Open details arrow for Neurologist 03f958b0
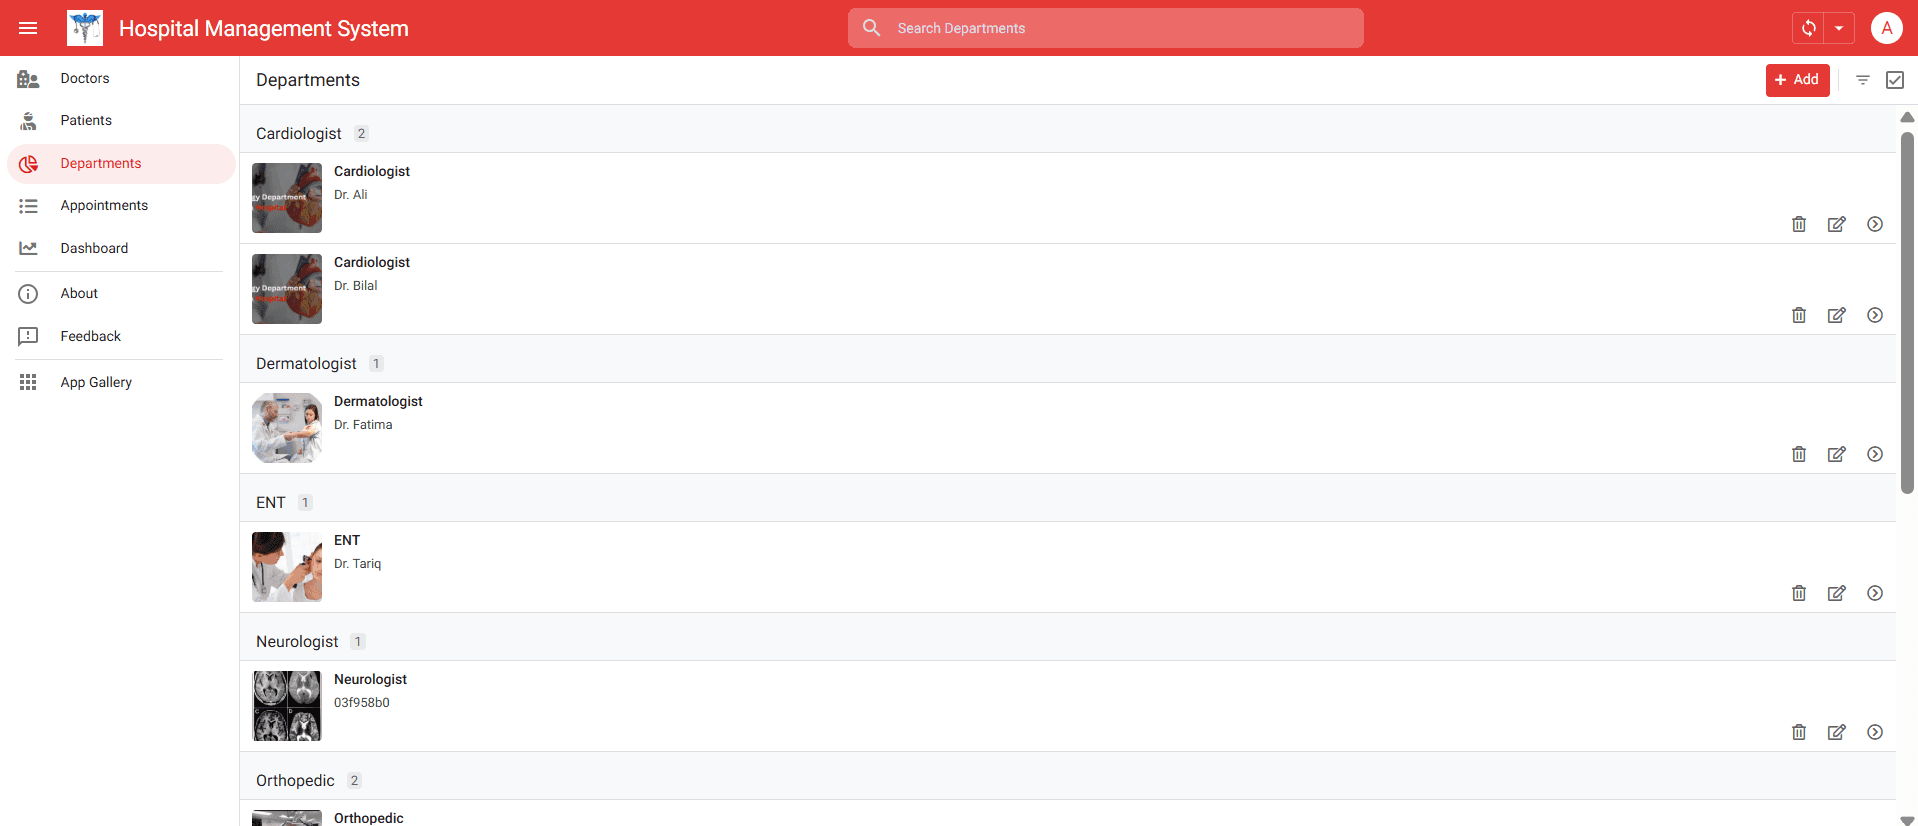The width and height of the screenshot is (1918, 826). (x=1875, y=732)
